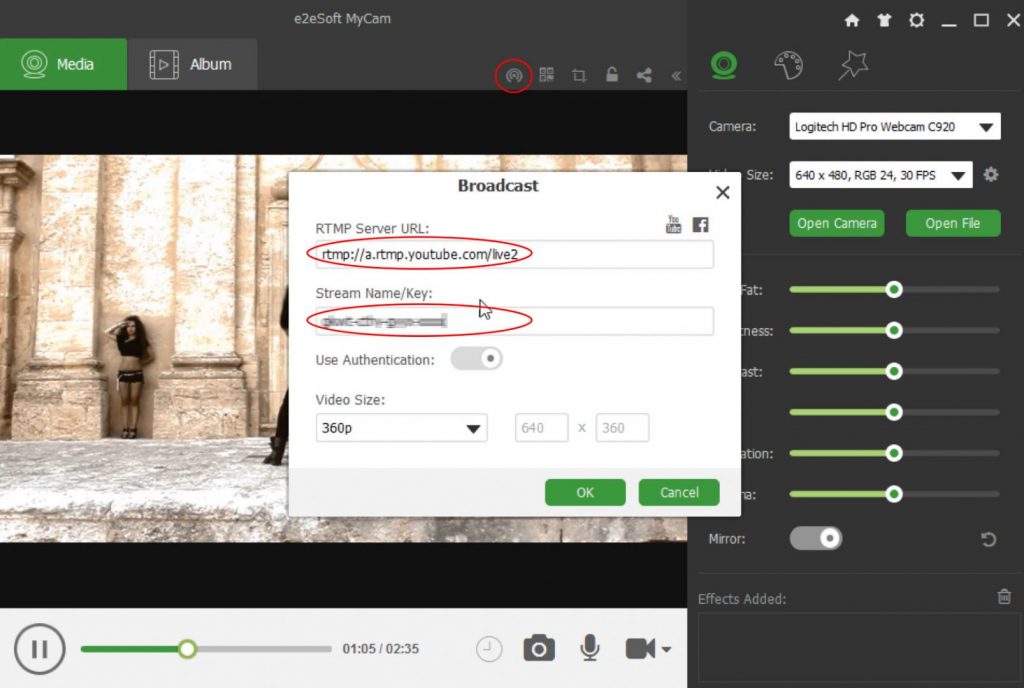
Task: Select the Media tab
Action: [x=63, y=64]
